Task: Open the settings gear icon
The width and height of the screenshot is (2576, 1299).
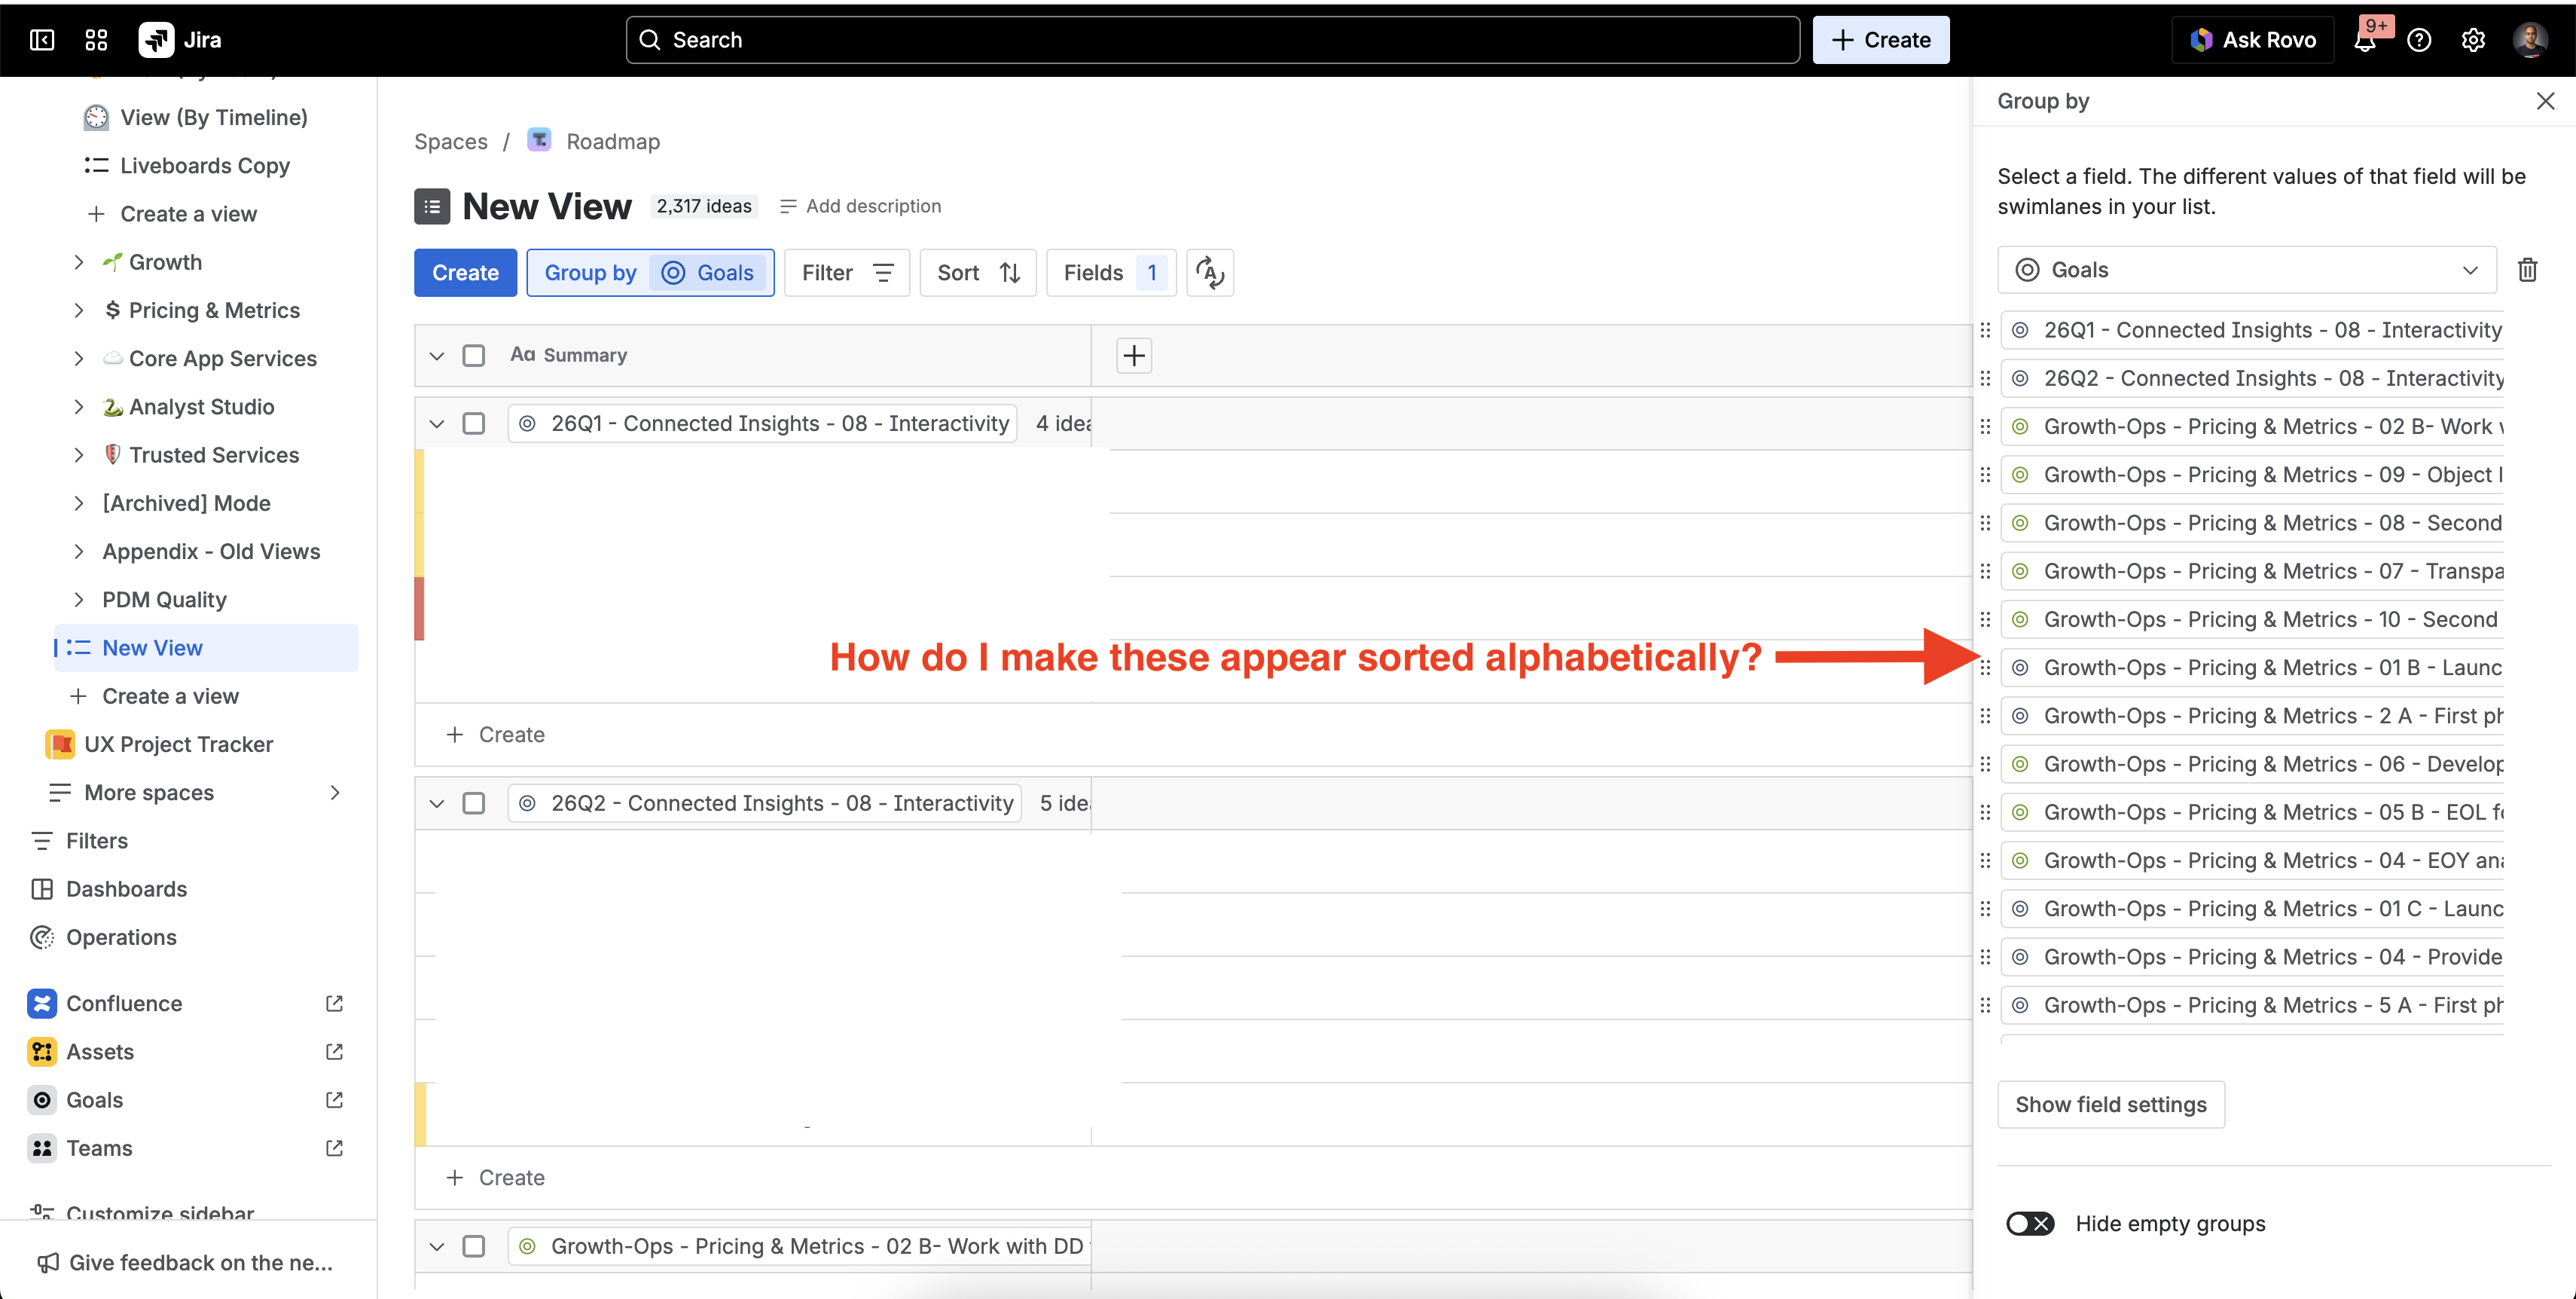Action: 2473,40
